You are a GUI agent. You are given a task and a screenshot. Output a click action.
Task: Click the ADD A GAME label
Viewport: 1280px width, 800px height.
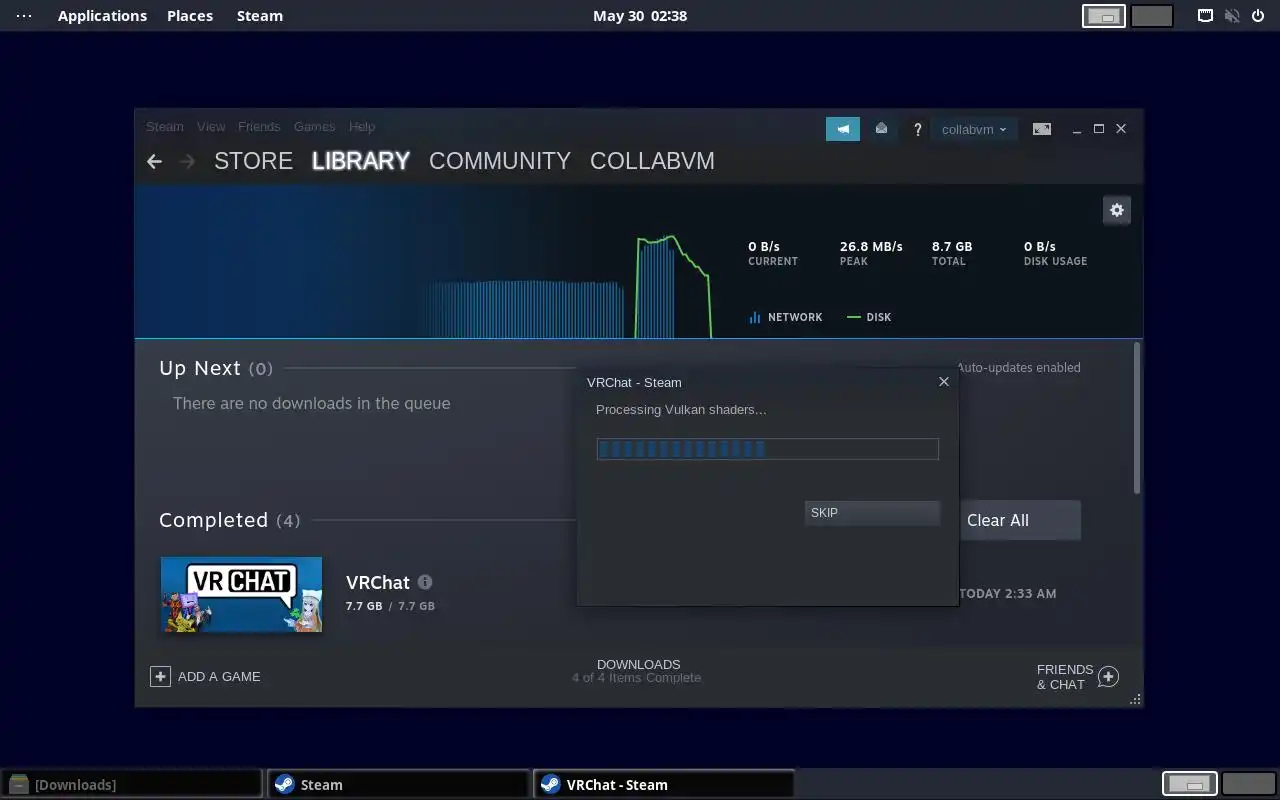click(x=219, y=677)
